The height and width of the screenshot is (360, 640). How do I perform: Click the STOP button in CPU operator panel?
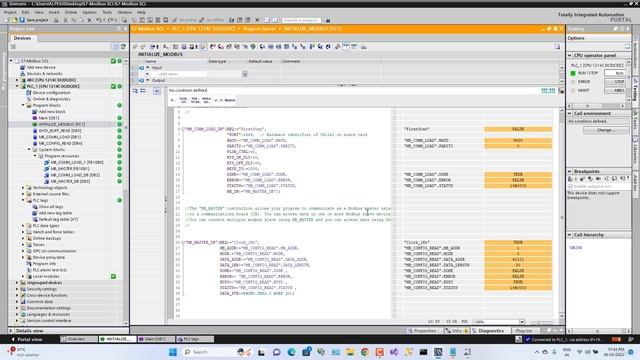615,82
